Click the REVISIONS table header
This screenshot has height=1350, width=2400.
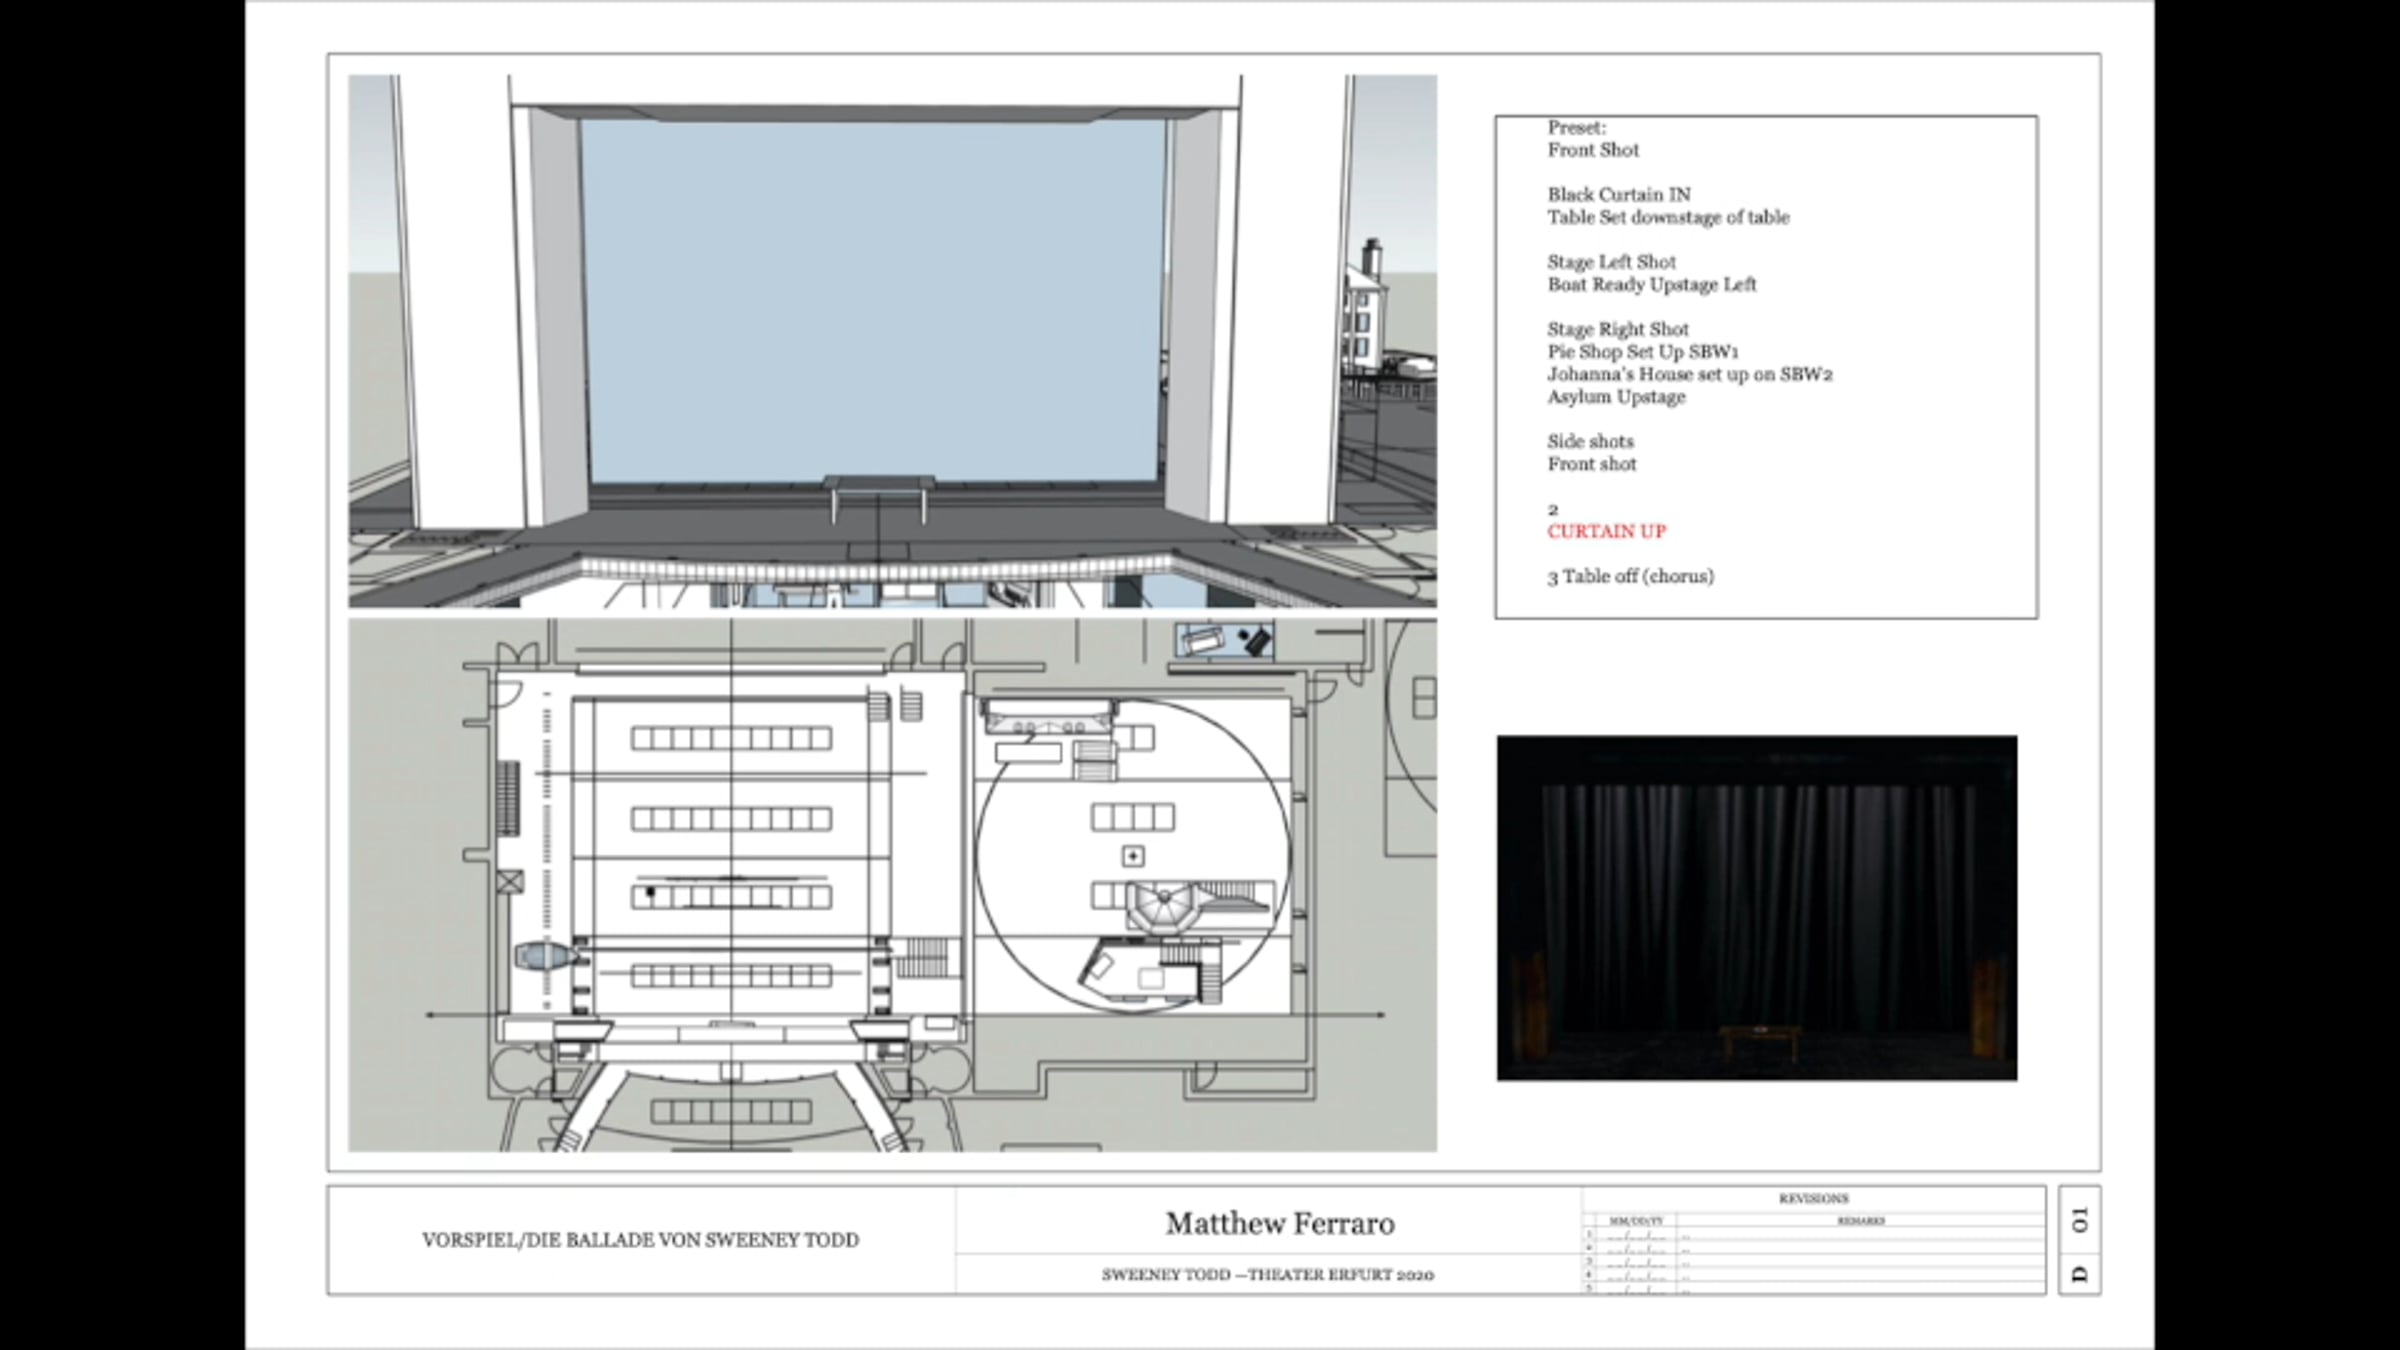[1813, 1198]
